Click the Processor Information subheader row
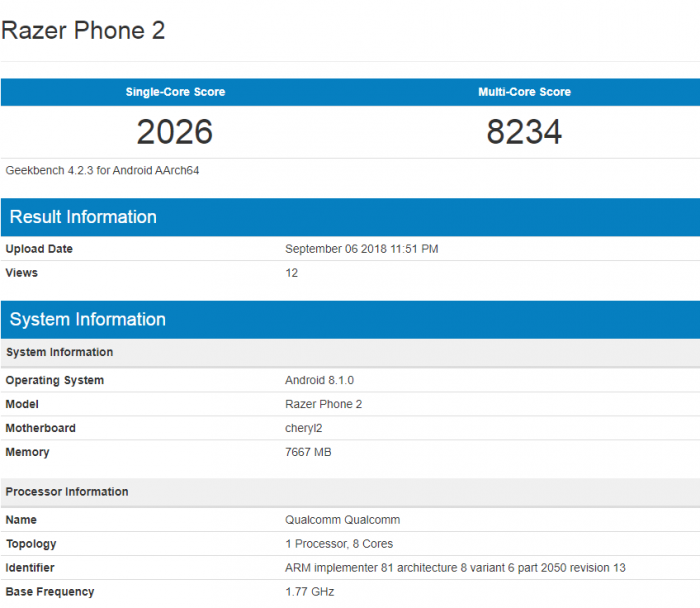Viewport: 700px width, 608px height. tap(66, 492)
